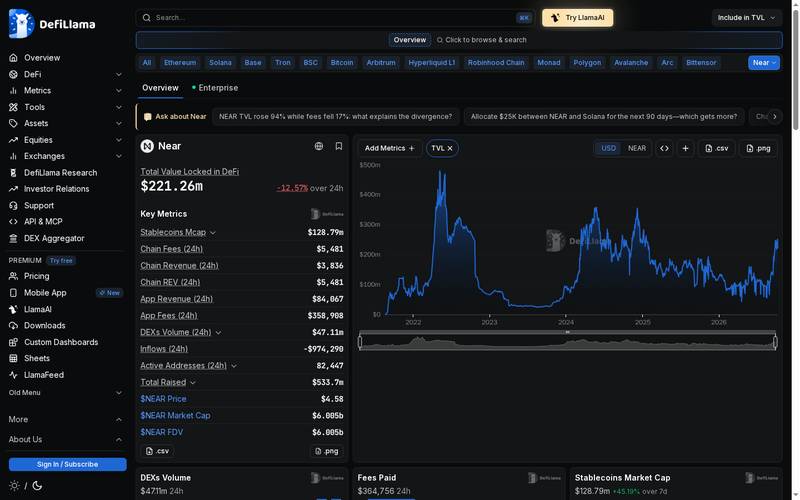Select USD chart denomination
Viewport: 800px width, 500px height.
608,148
